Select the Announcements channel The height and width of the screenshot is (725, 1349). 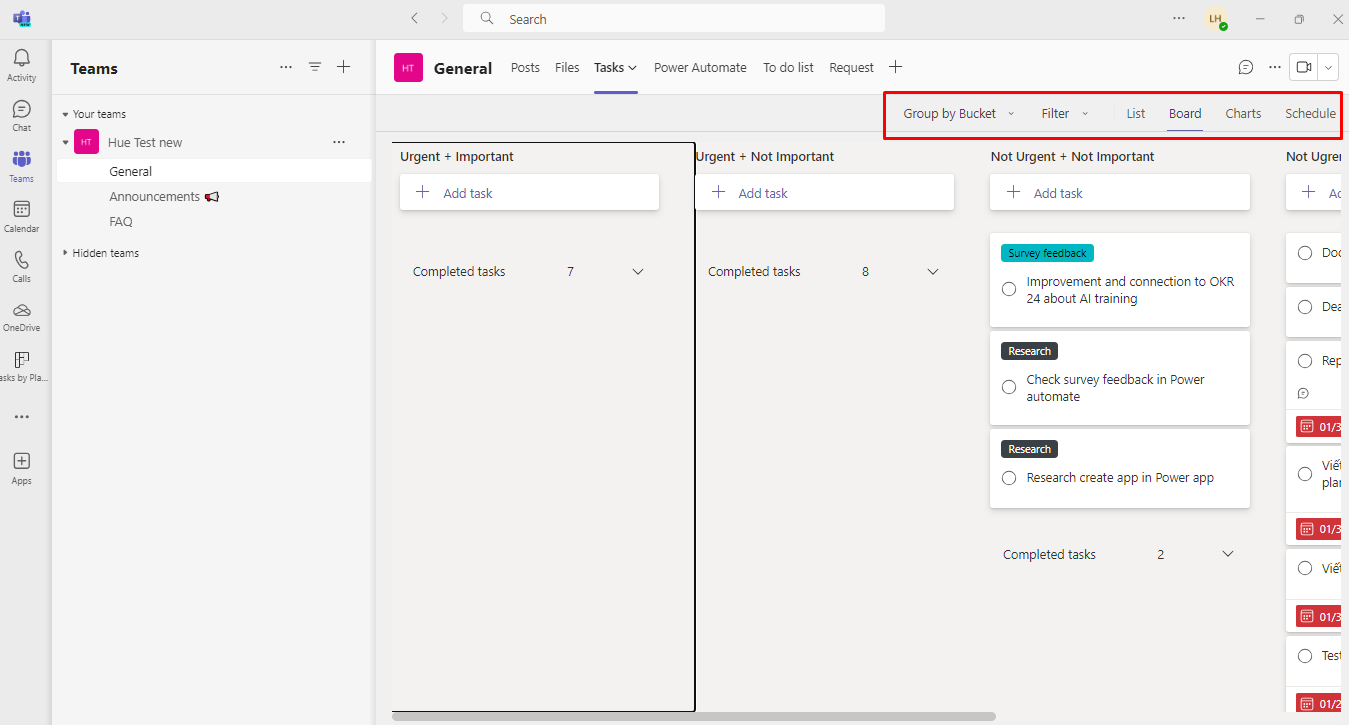tap(155, 197)
